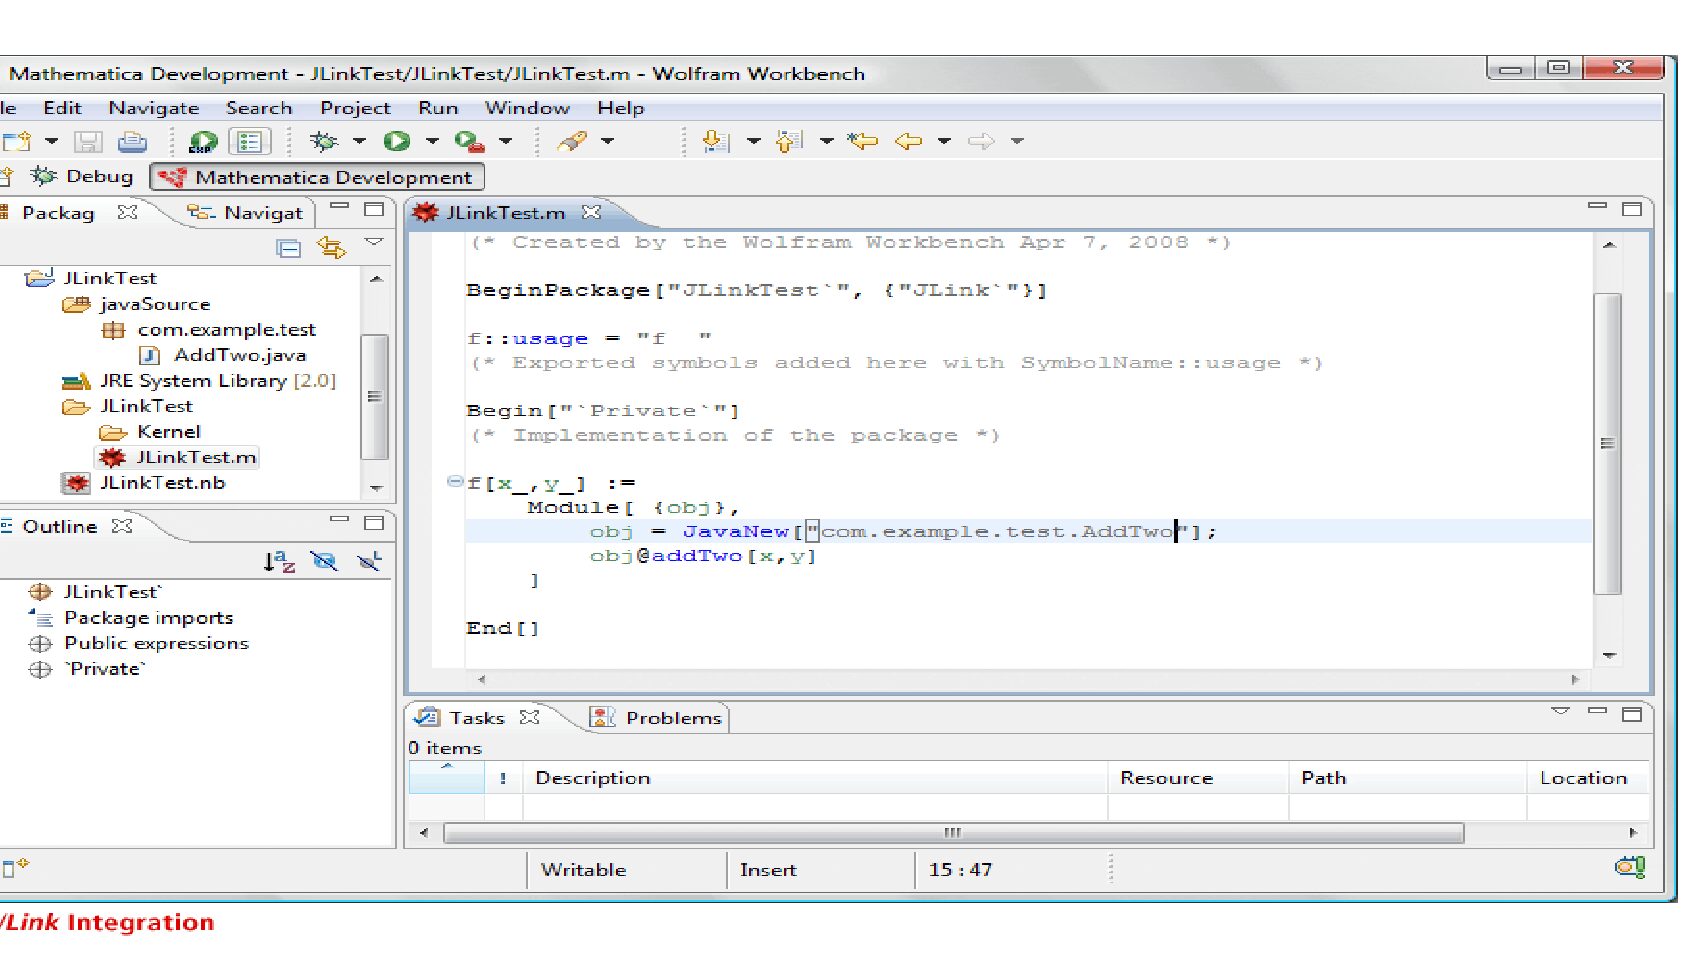
Task: Open the Back history dropdown arrow
Action: click(943, 142)
